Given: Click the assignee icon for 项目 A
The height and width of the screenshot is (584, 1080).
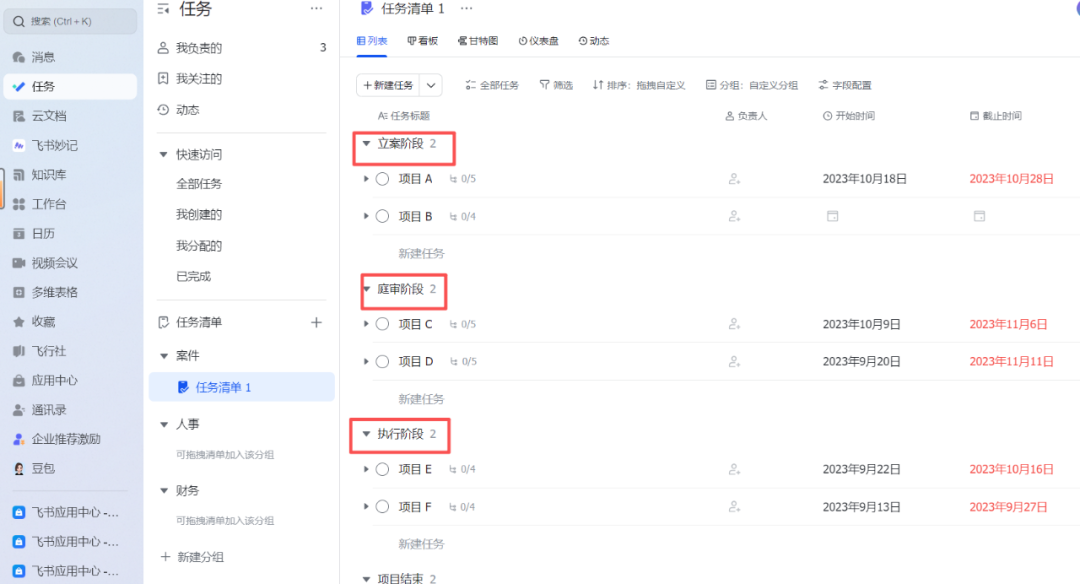Looking at the screenshot, I should click(x=734, y=179).
